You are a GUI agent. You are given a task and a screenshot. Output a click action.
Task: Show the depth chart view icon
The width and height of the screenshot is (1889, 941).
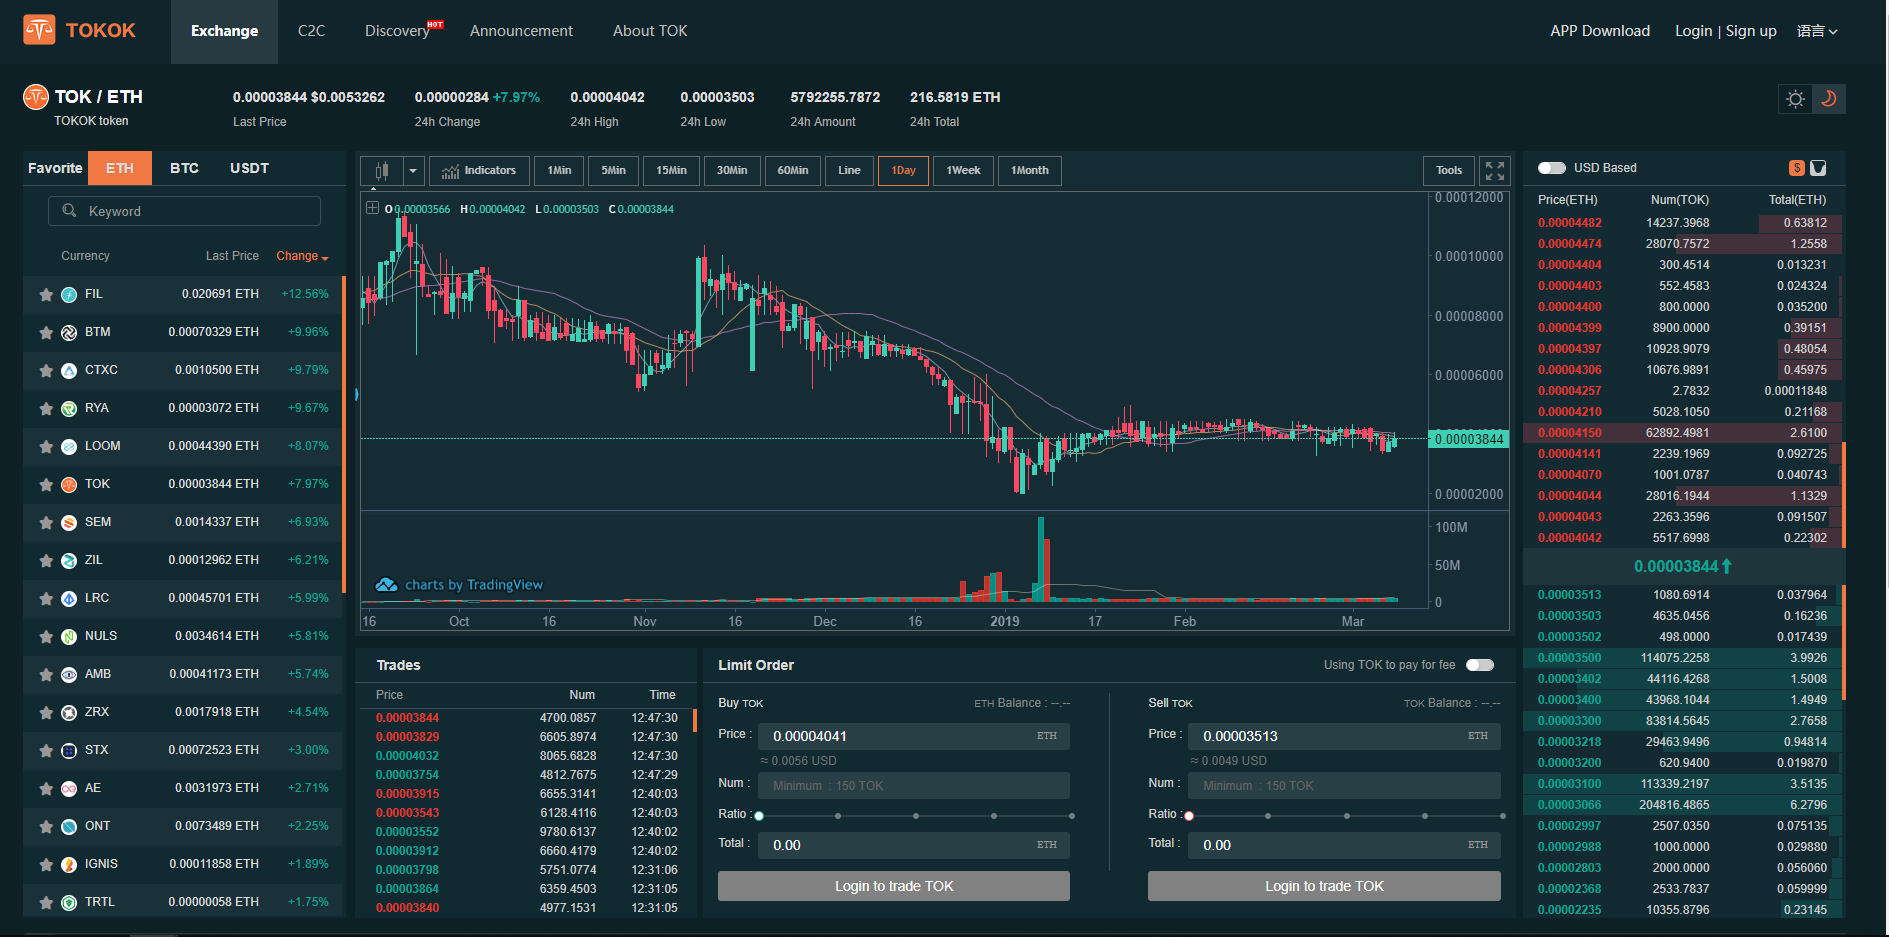click(x=1818, y=168)
